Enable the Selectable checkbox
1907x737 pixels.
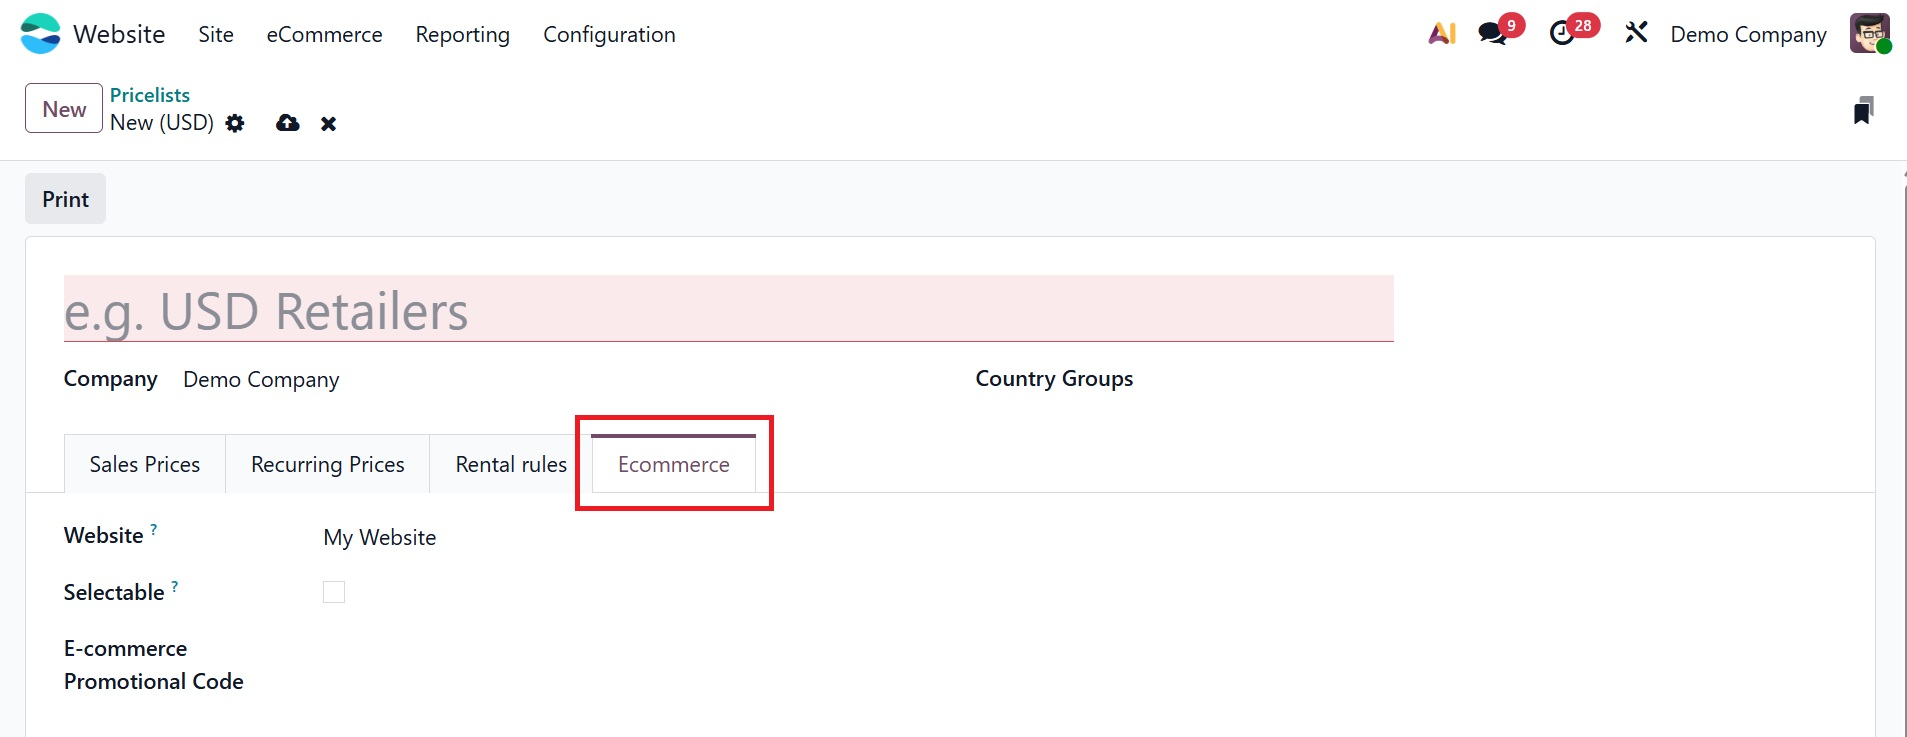[334, 592]
